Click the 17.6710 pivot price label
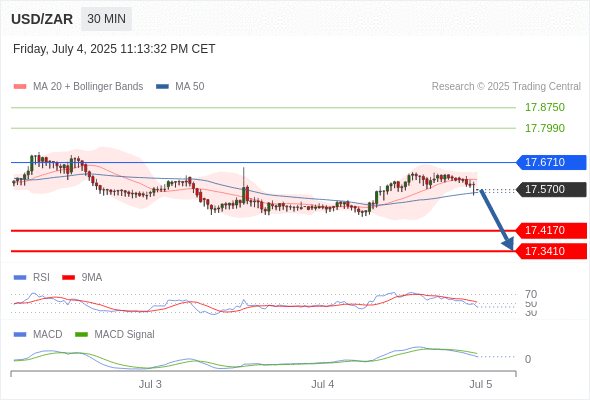The height and width of the screenshot is (400, 590). click(x=551, y=162)
